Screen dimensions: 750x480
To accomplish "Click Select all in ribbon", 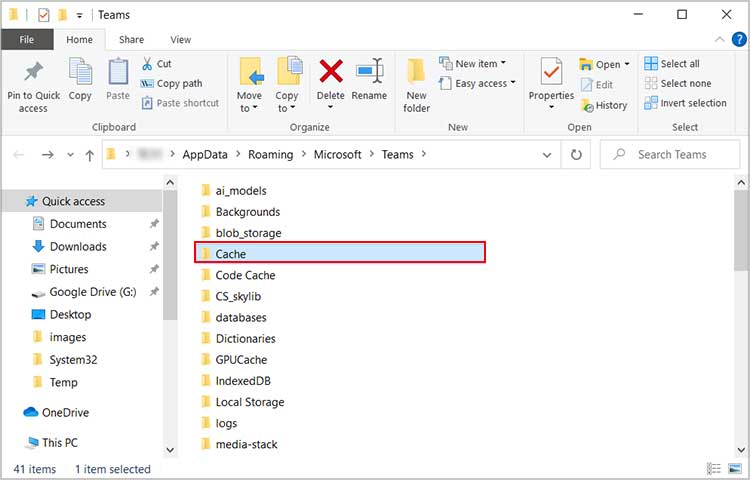I will [x=672, y=64].
